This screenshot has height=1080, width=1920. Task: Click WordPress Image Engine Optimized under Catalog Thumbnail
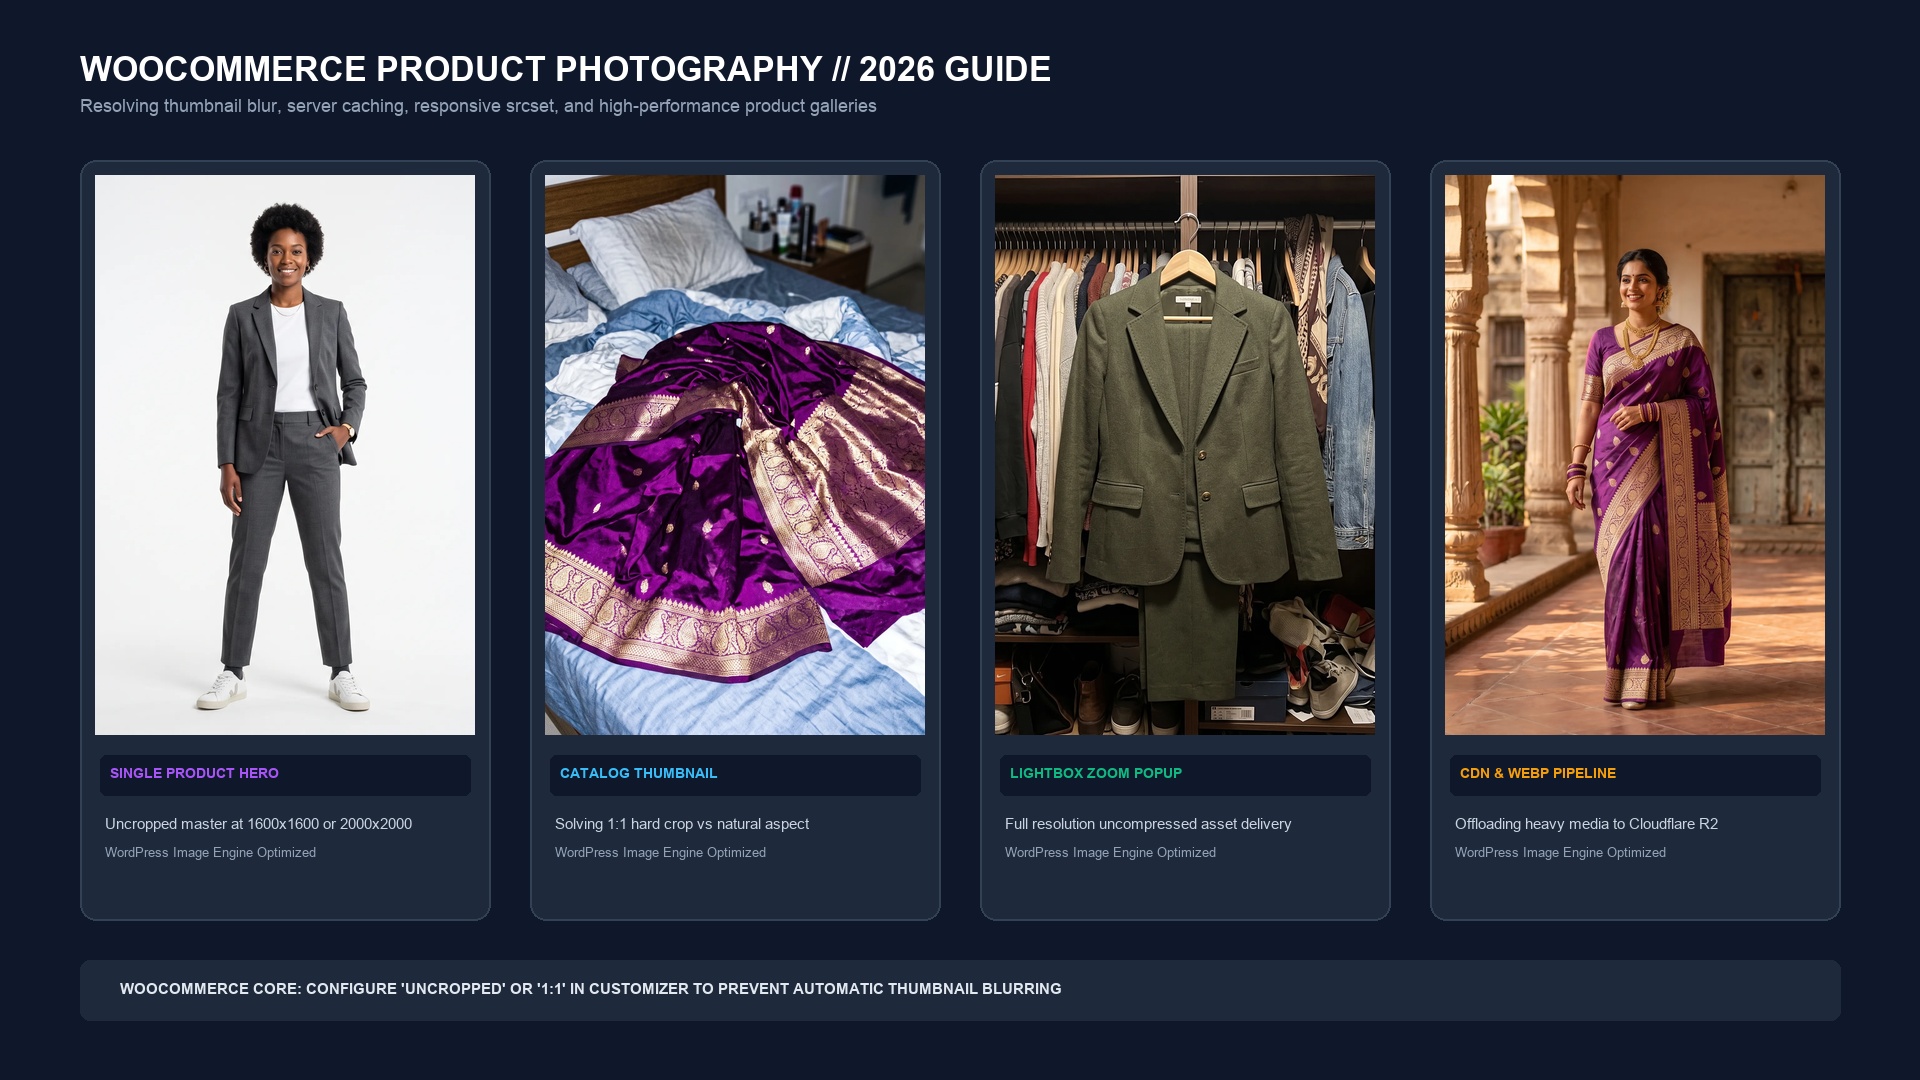[660, 853]
